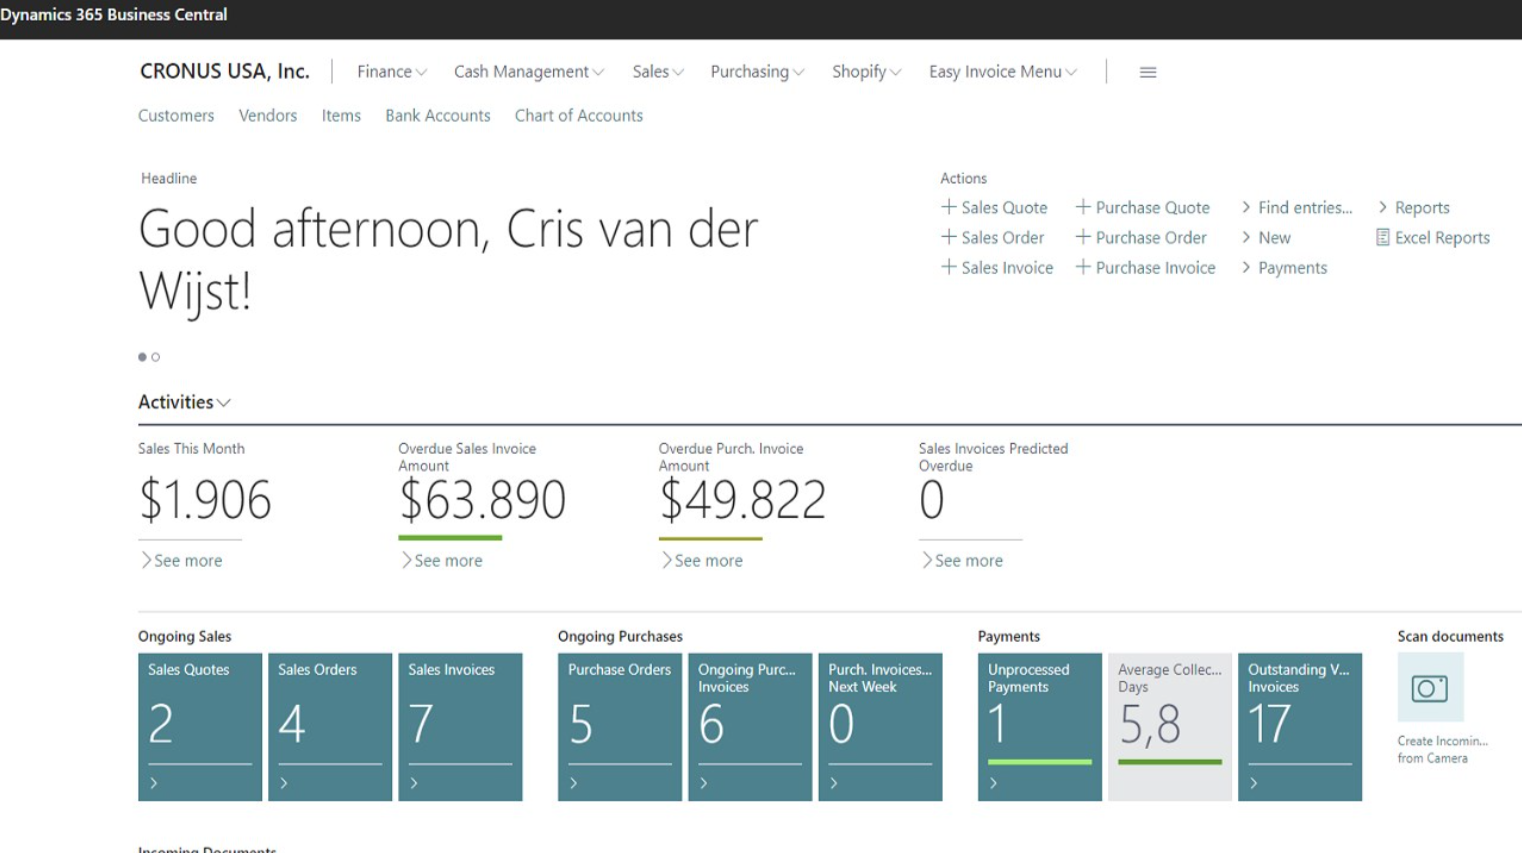Click the arrow icon on Unprocessed Payments tile
This screenshot has width=1522, height=853.
993,783
